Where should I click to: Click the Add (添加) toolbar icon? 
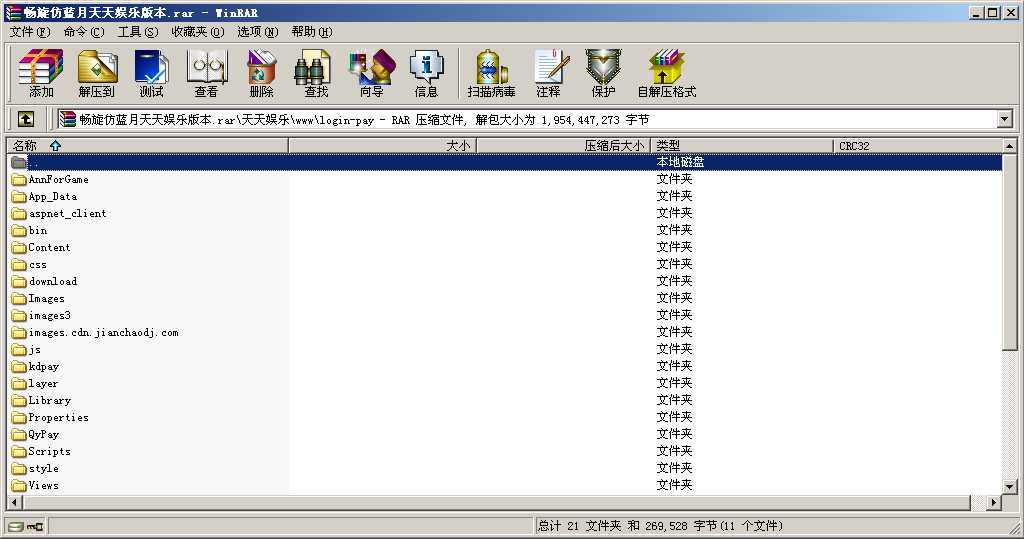point(41,73)
